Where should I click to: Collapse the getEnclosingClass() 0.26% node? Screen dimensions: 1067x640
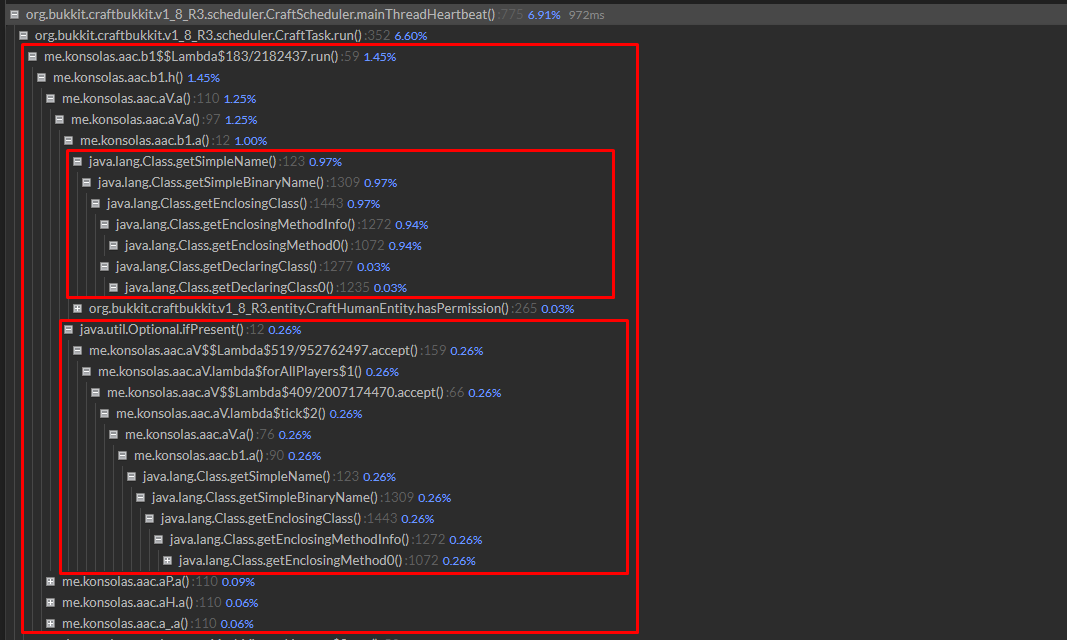(x=149, y=519)
